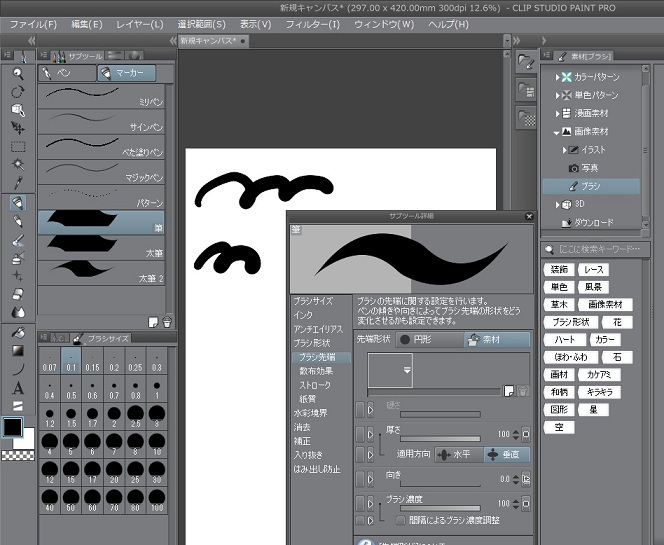The image size is (664, 545).
Task: Select the Auto Select magic wand tool
Action: pos(18,164)
